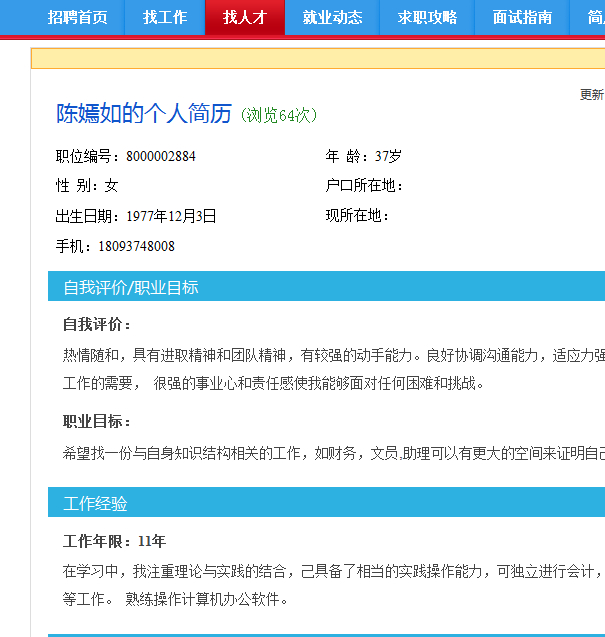Click the 户口所在地 label
Screen dimensions: 605x637
click(365, 186)
